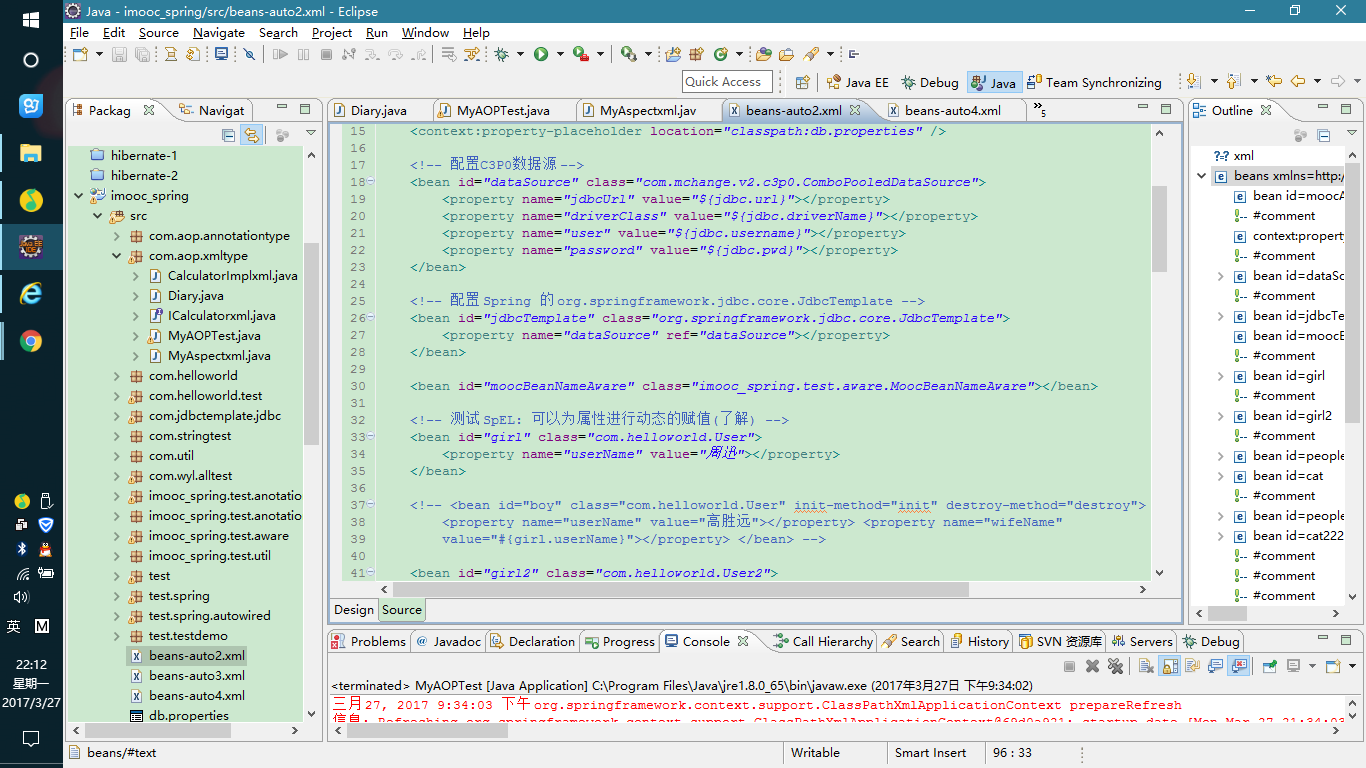
Task: Click the Skip All Breakpoints icon
Action: [249, 54]
